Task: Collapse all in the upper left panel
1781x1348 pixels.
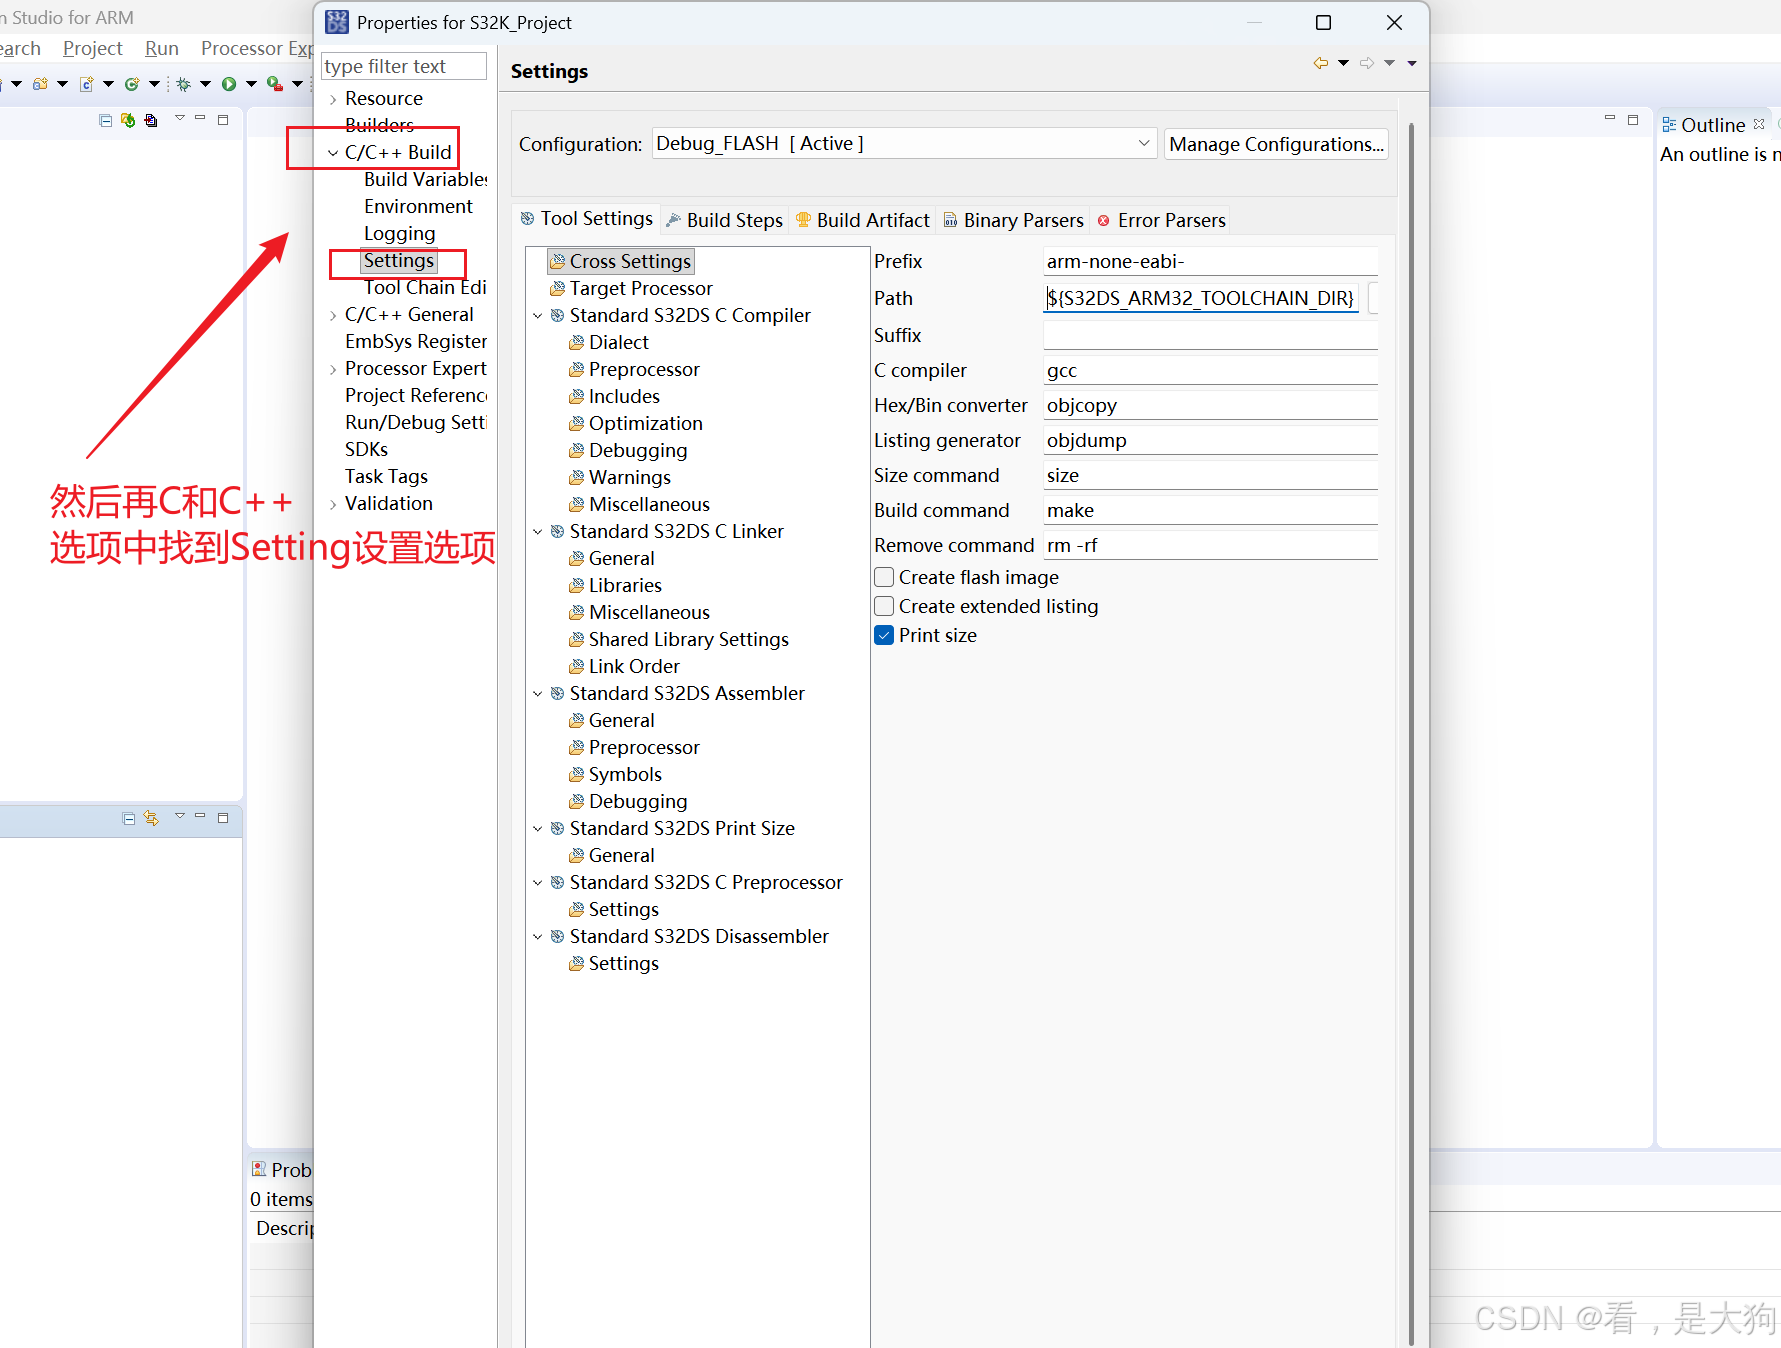Action: 105,120
